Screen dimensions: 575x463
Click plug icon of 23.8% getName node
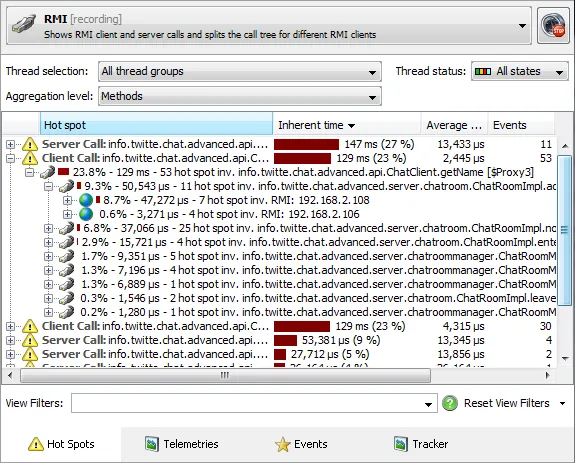pos(47,172)
